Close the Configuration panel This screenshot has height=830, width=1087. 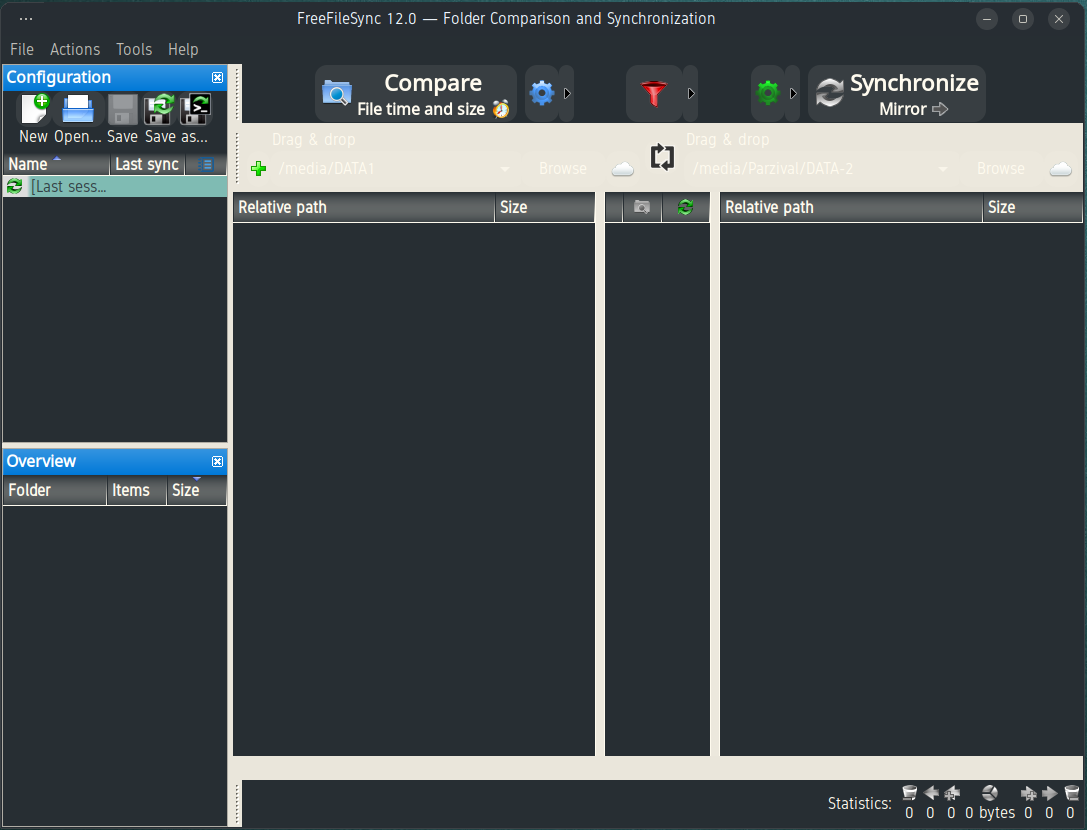tap(218, 78)
